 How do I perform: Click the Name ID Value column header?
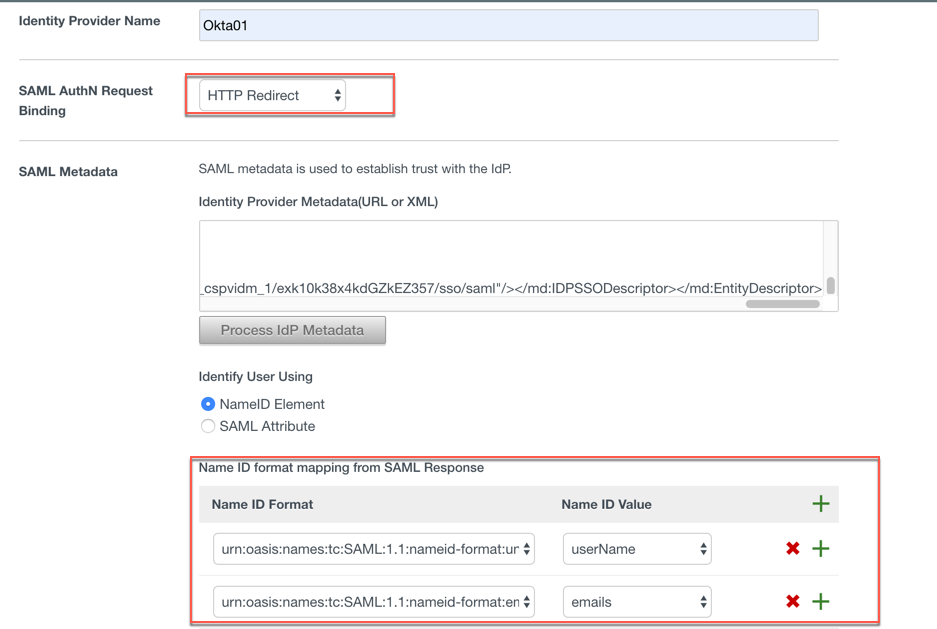point(606,505)
